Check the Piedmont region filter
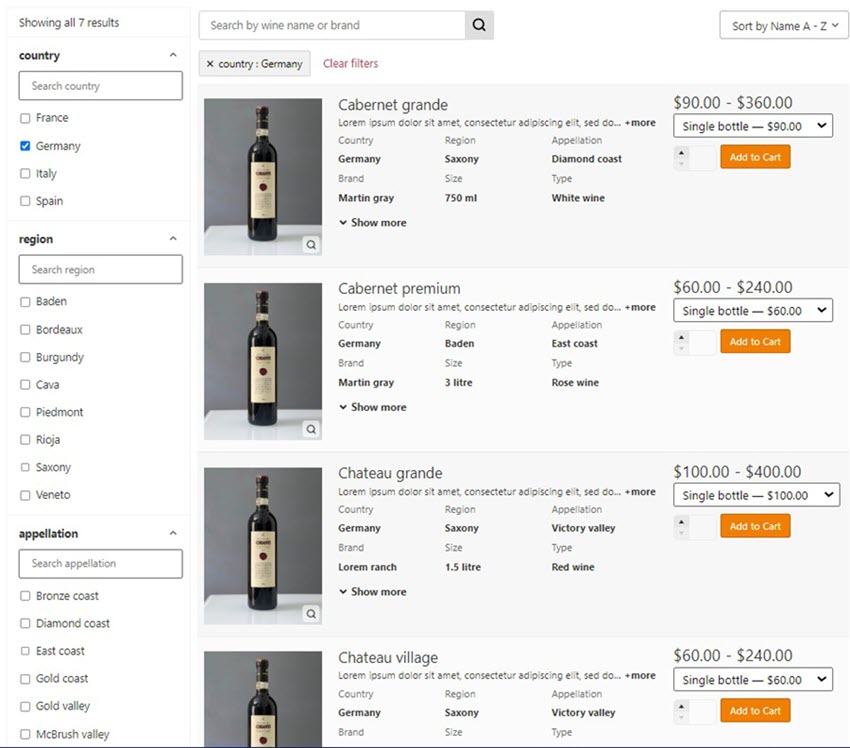The image size is (850, 748). 25,412
